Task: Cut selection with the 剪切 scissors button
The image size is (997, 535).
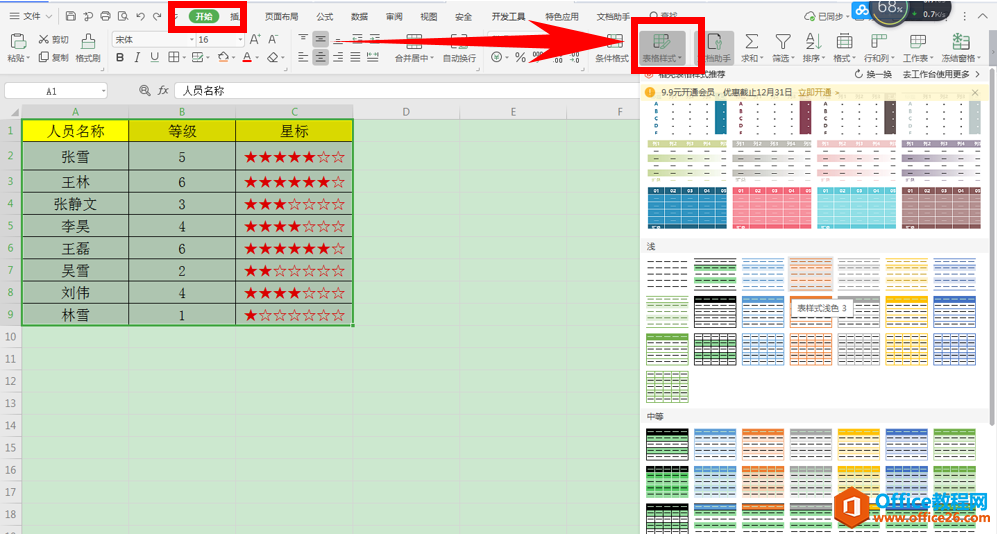Action: click(x=53, y=39)
